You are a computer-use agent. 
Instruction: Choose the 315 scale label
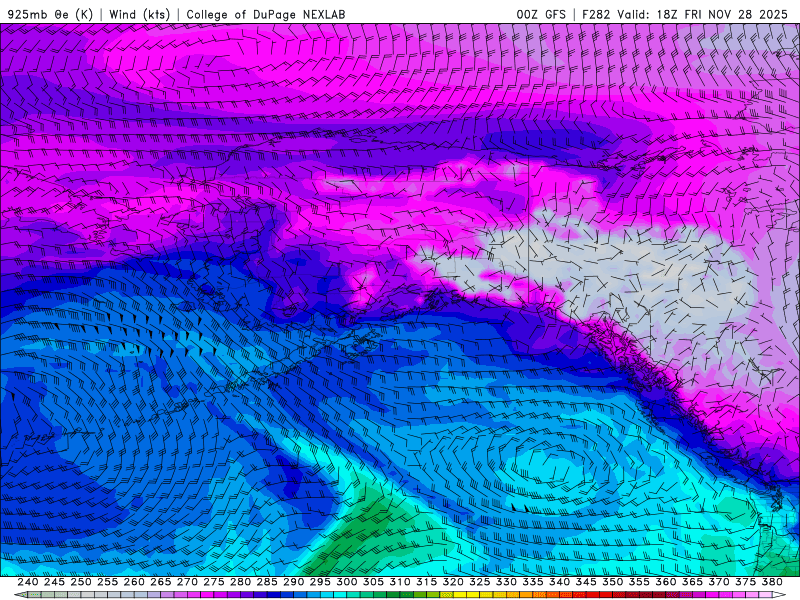click(426, 582)
